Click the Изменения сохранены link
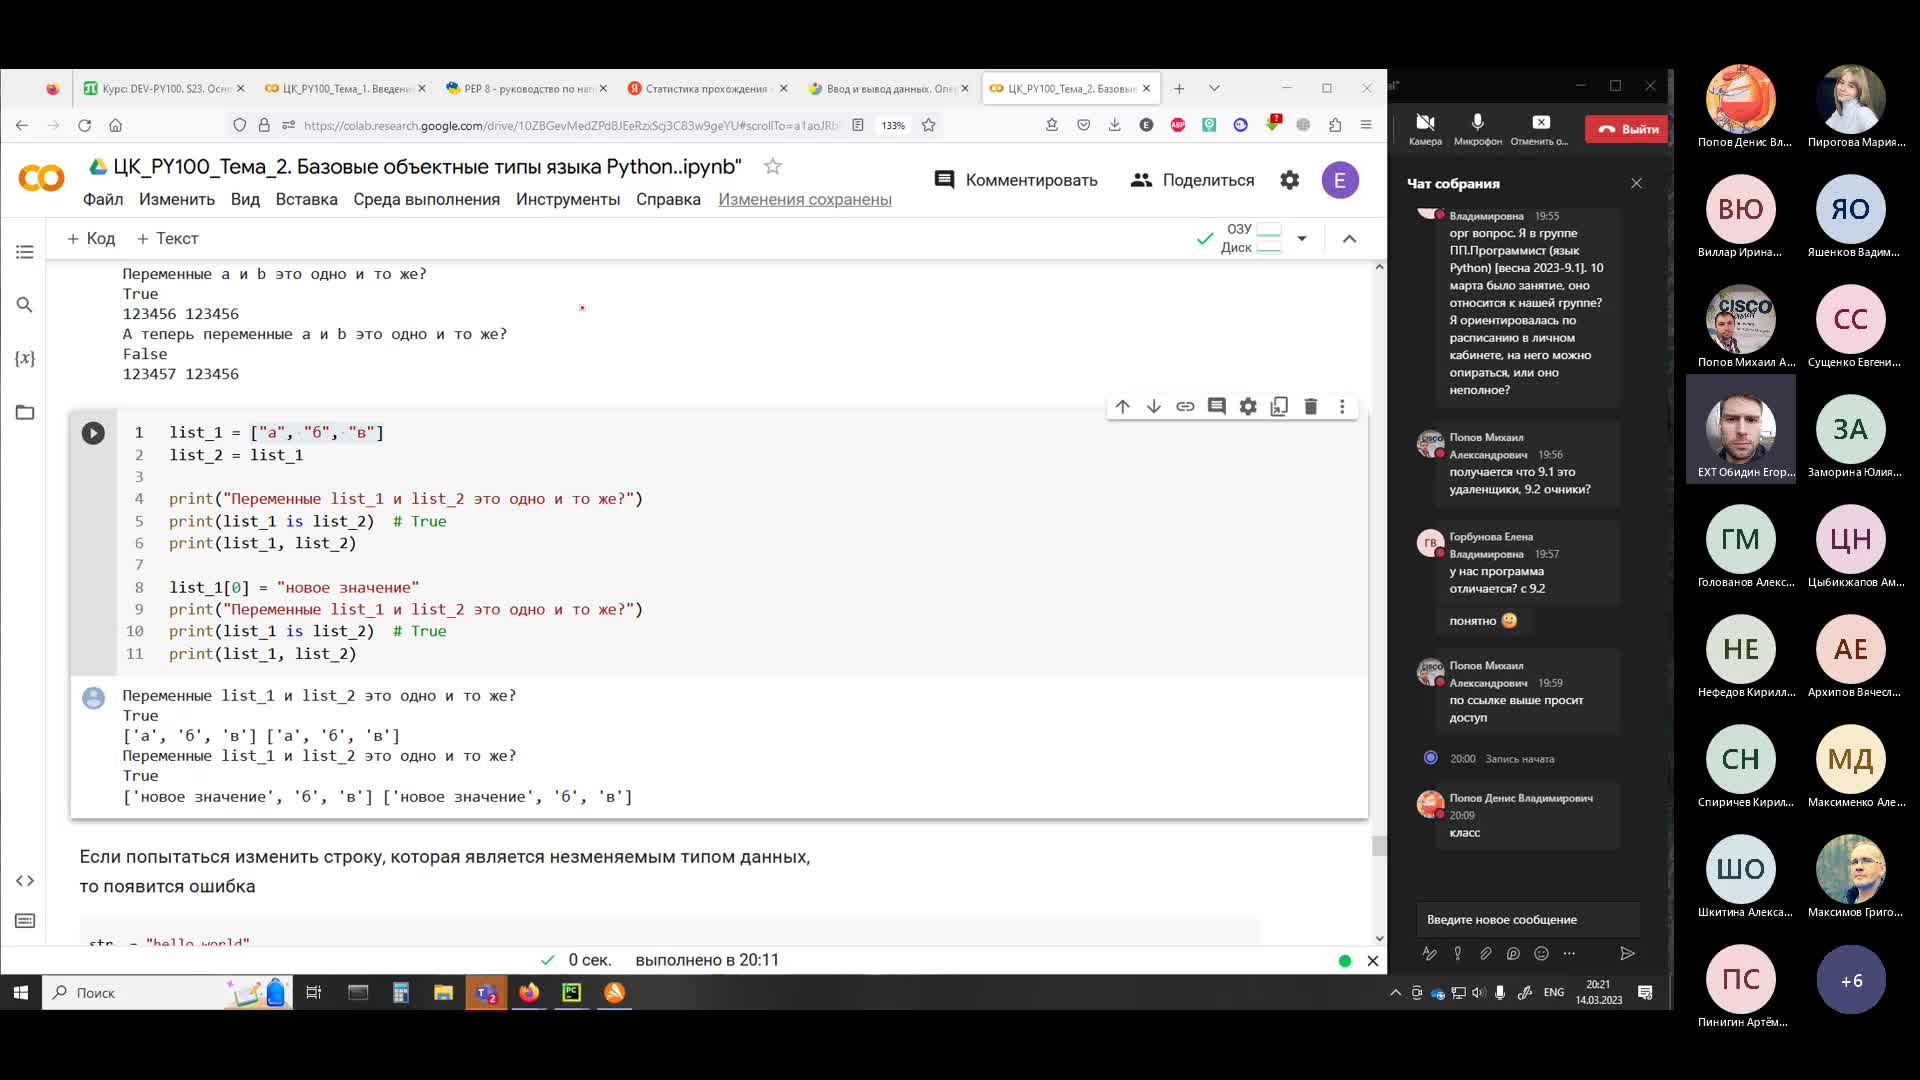 [x=805, y=199]
